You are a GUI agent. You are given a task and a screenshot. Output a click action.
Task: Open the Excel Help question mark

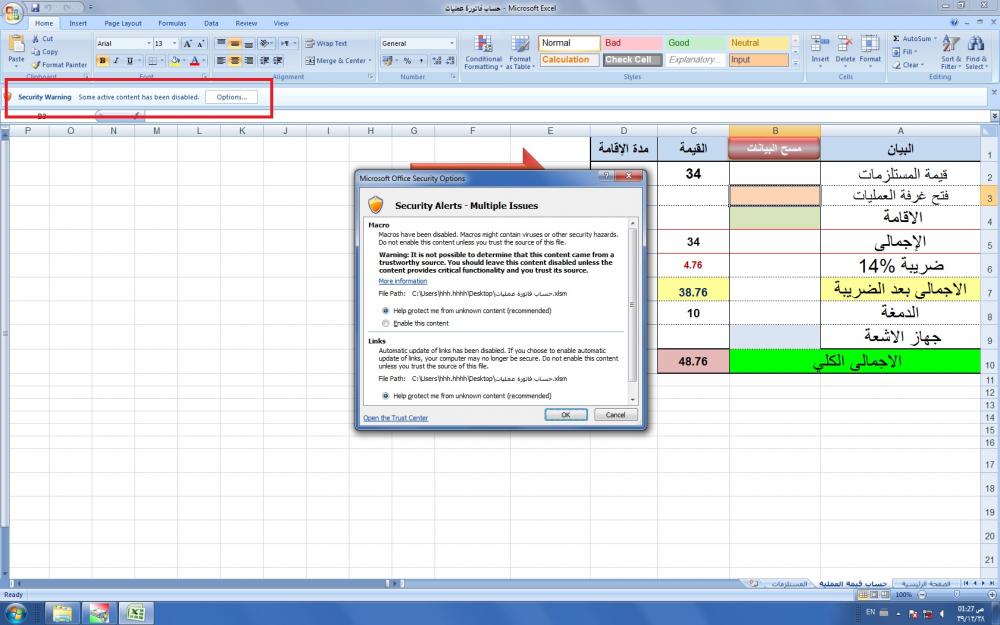(x=954, y=22)
